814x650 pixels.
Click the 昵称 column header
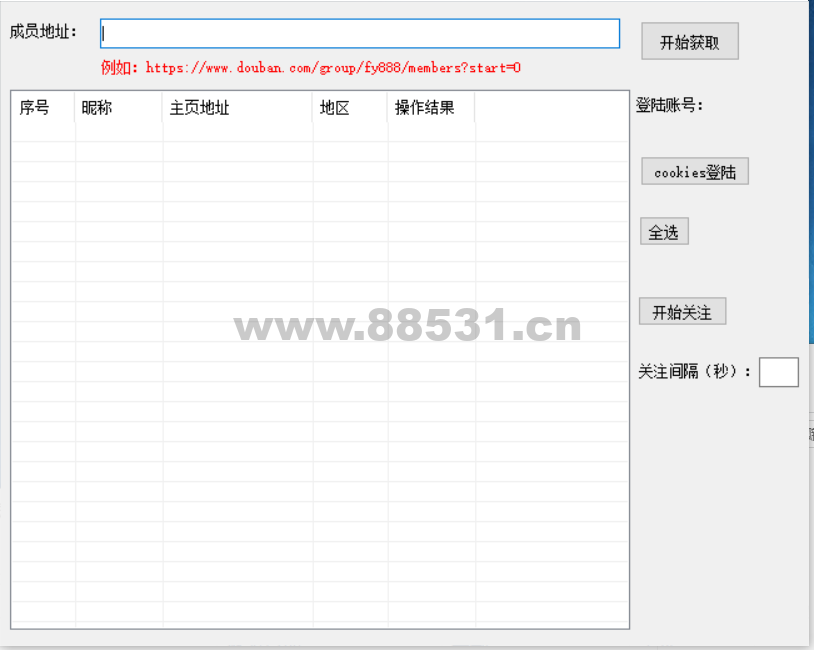coord(119,107)
